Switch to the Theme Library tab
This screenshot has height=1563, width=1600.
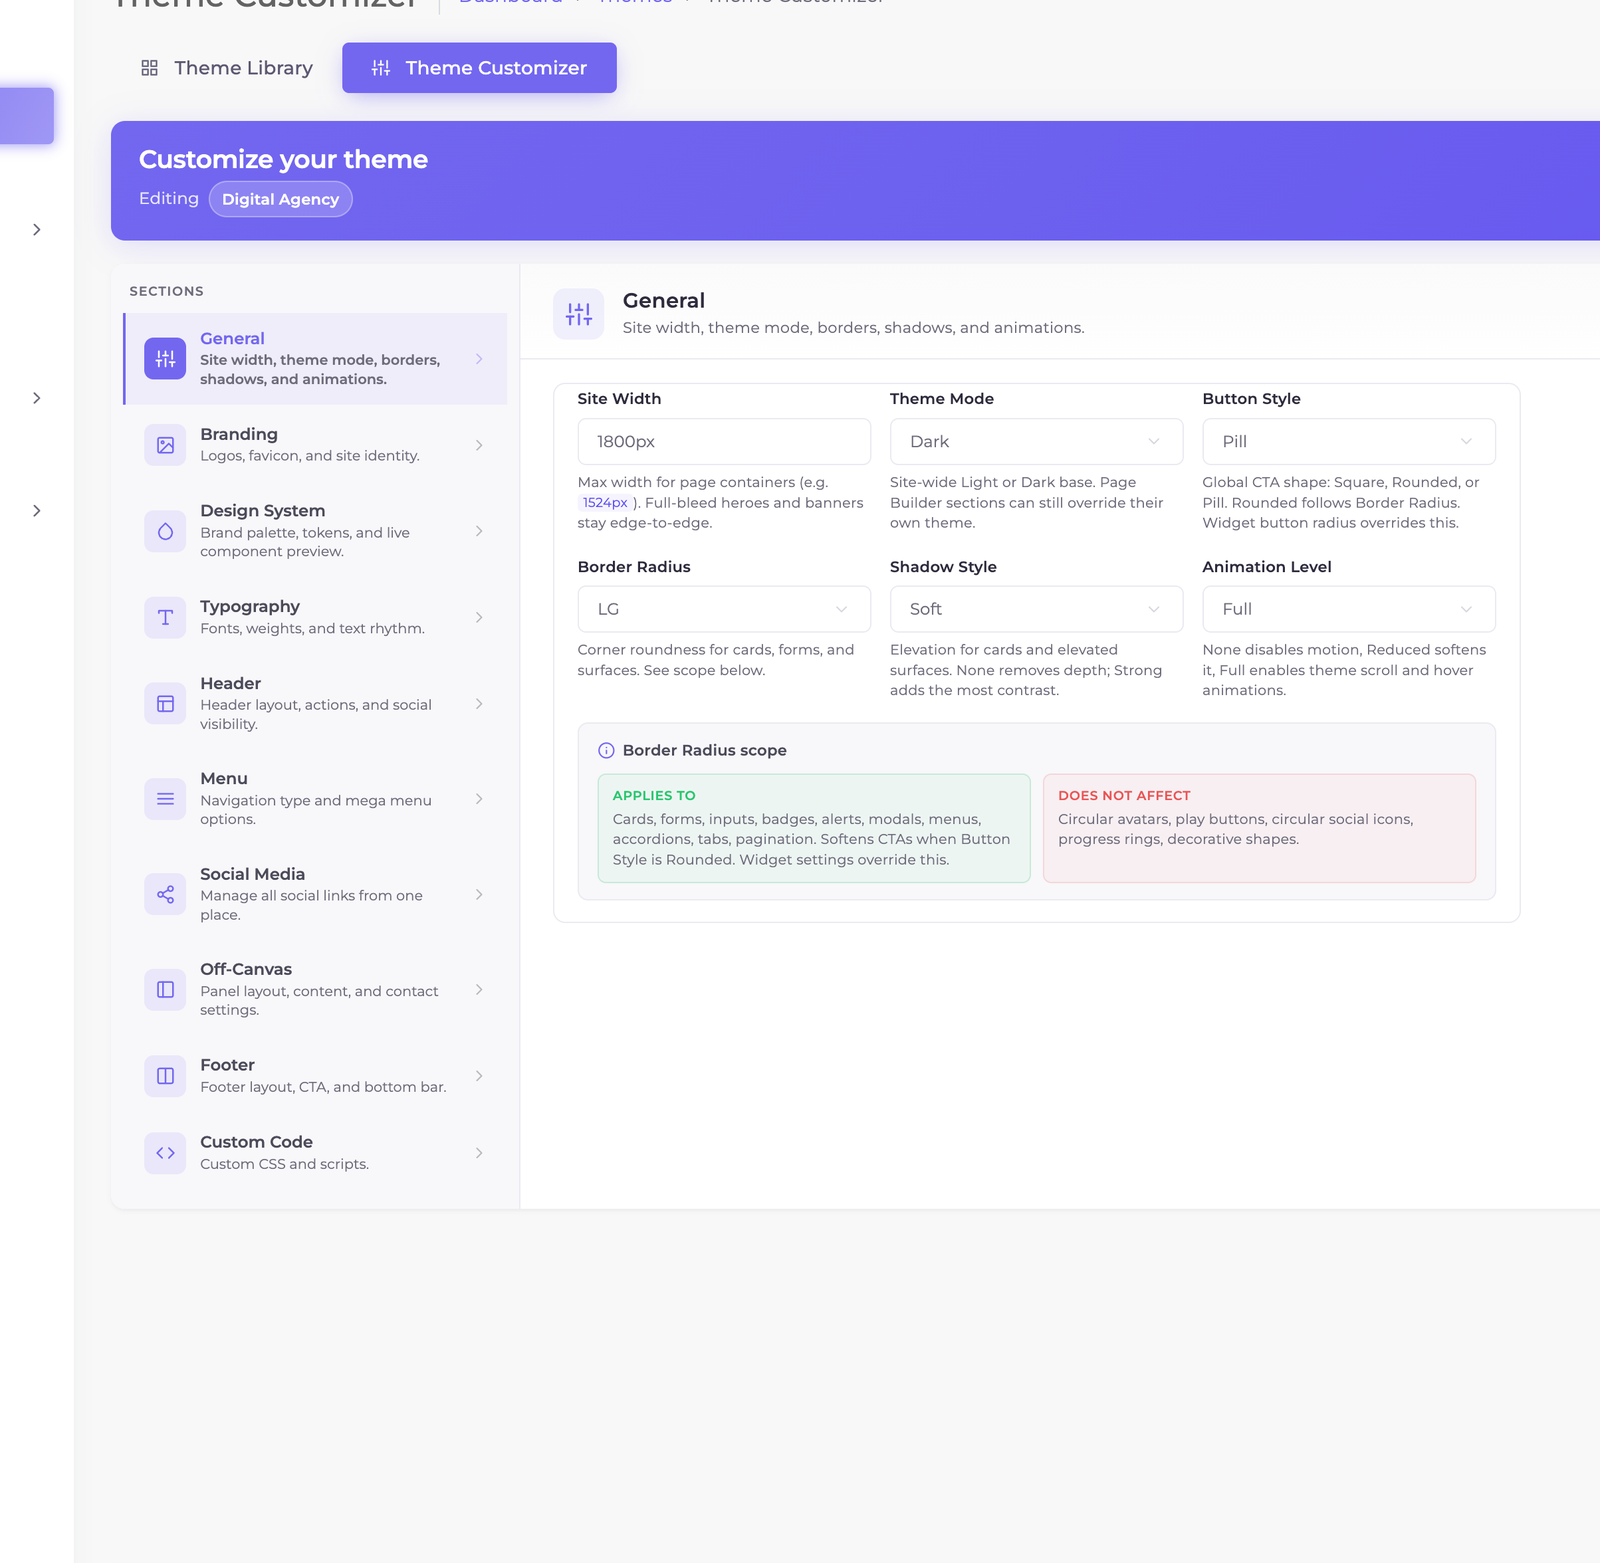pyautogui.click(x=227, y=68)
